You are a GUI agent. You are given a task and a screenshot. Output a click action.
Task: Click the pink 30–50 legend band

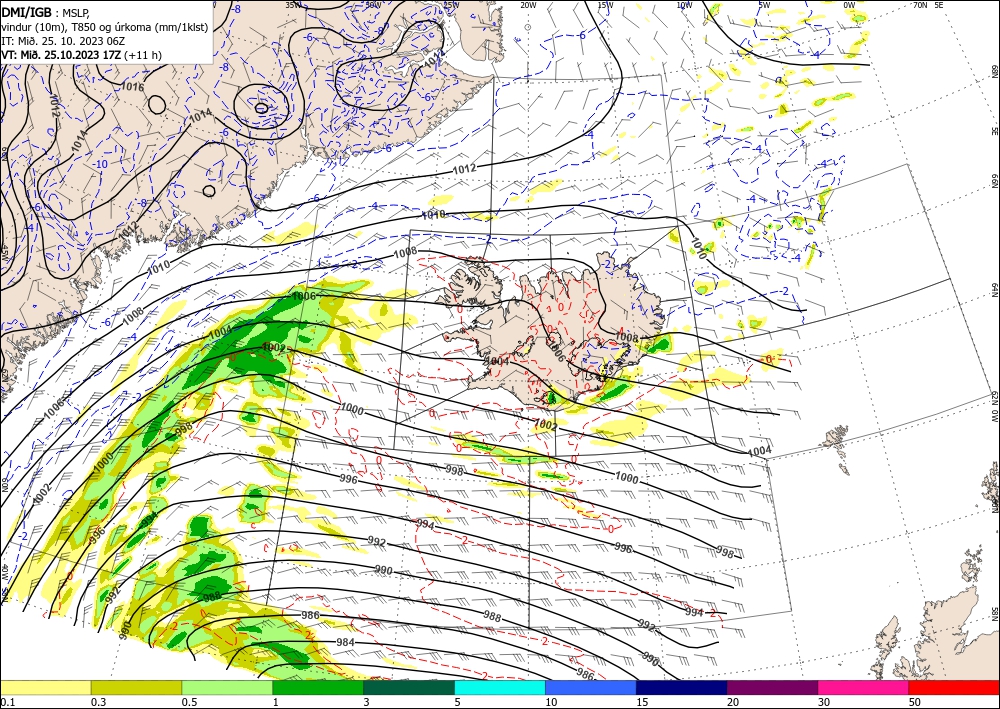pos(864,687)
